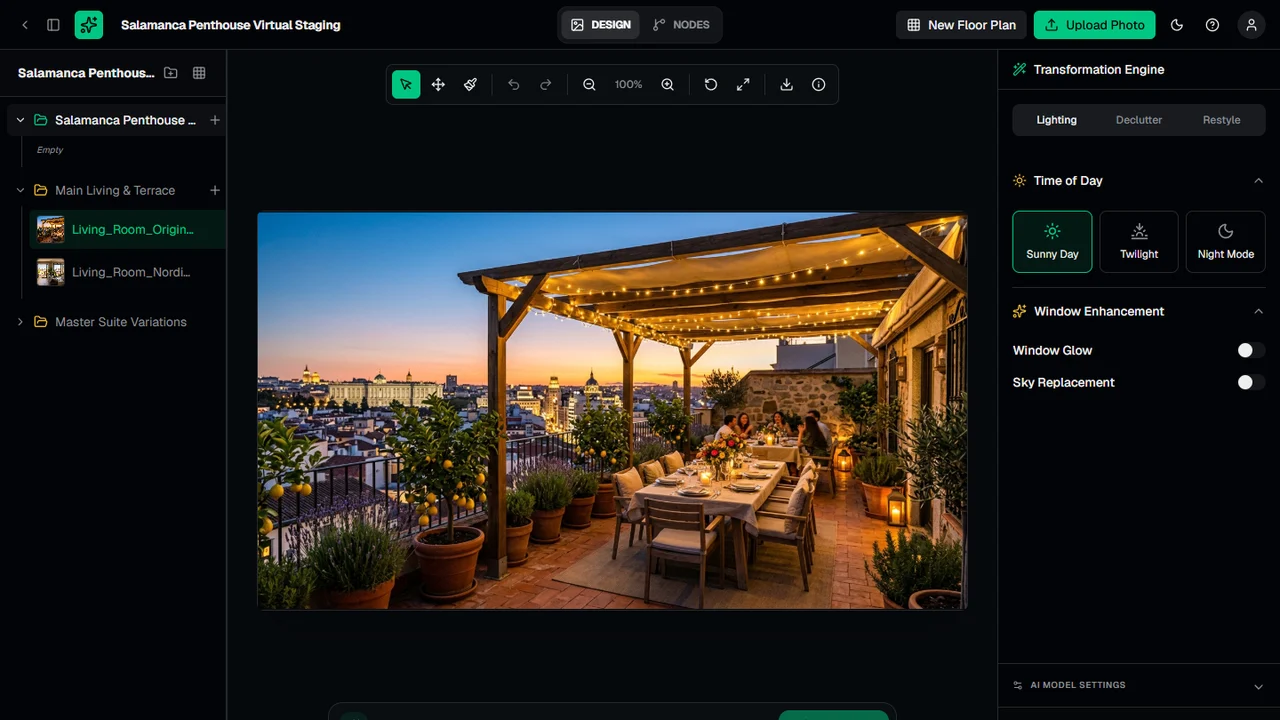This screenshot has width=1280, height=720.
Task: Click the undo arrow
Action: pos(514,85)
